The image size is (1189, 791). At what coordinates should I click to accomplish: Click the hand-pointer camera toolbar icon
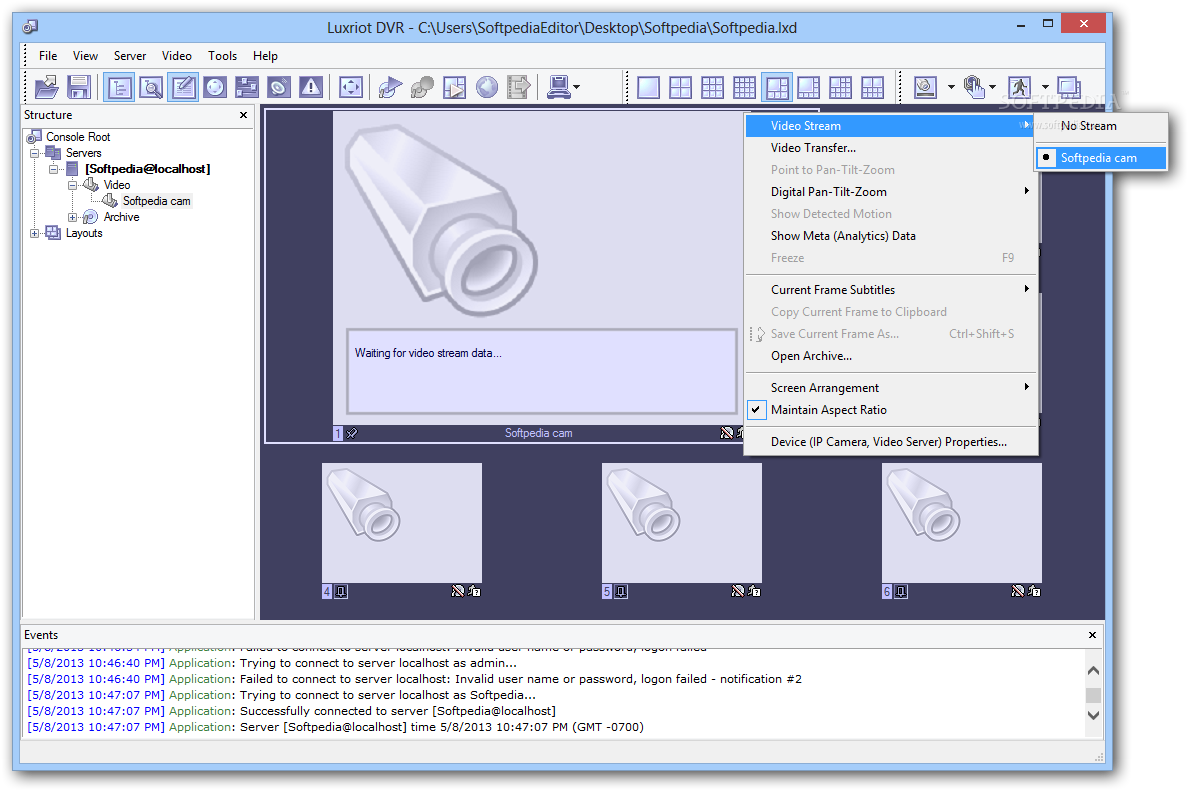tap(974, 87)
